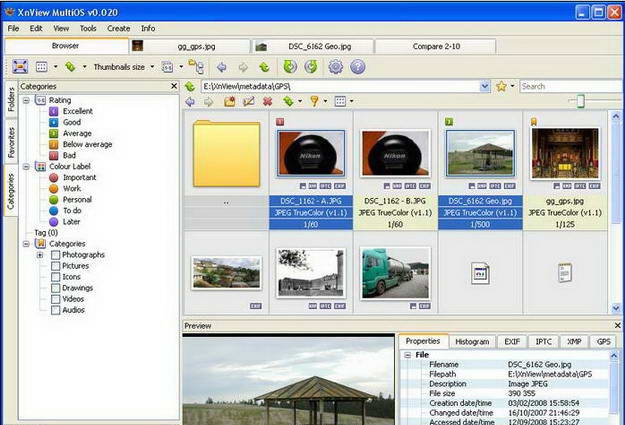
Task: Check the Pictures category checkbox
Action: (x=54, y=267)
